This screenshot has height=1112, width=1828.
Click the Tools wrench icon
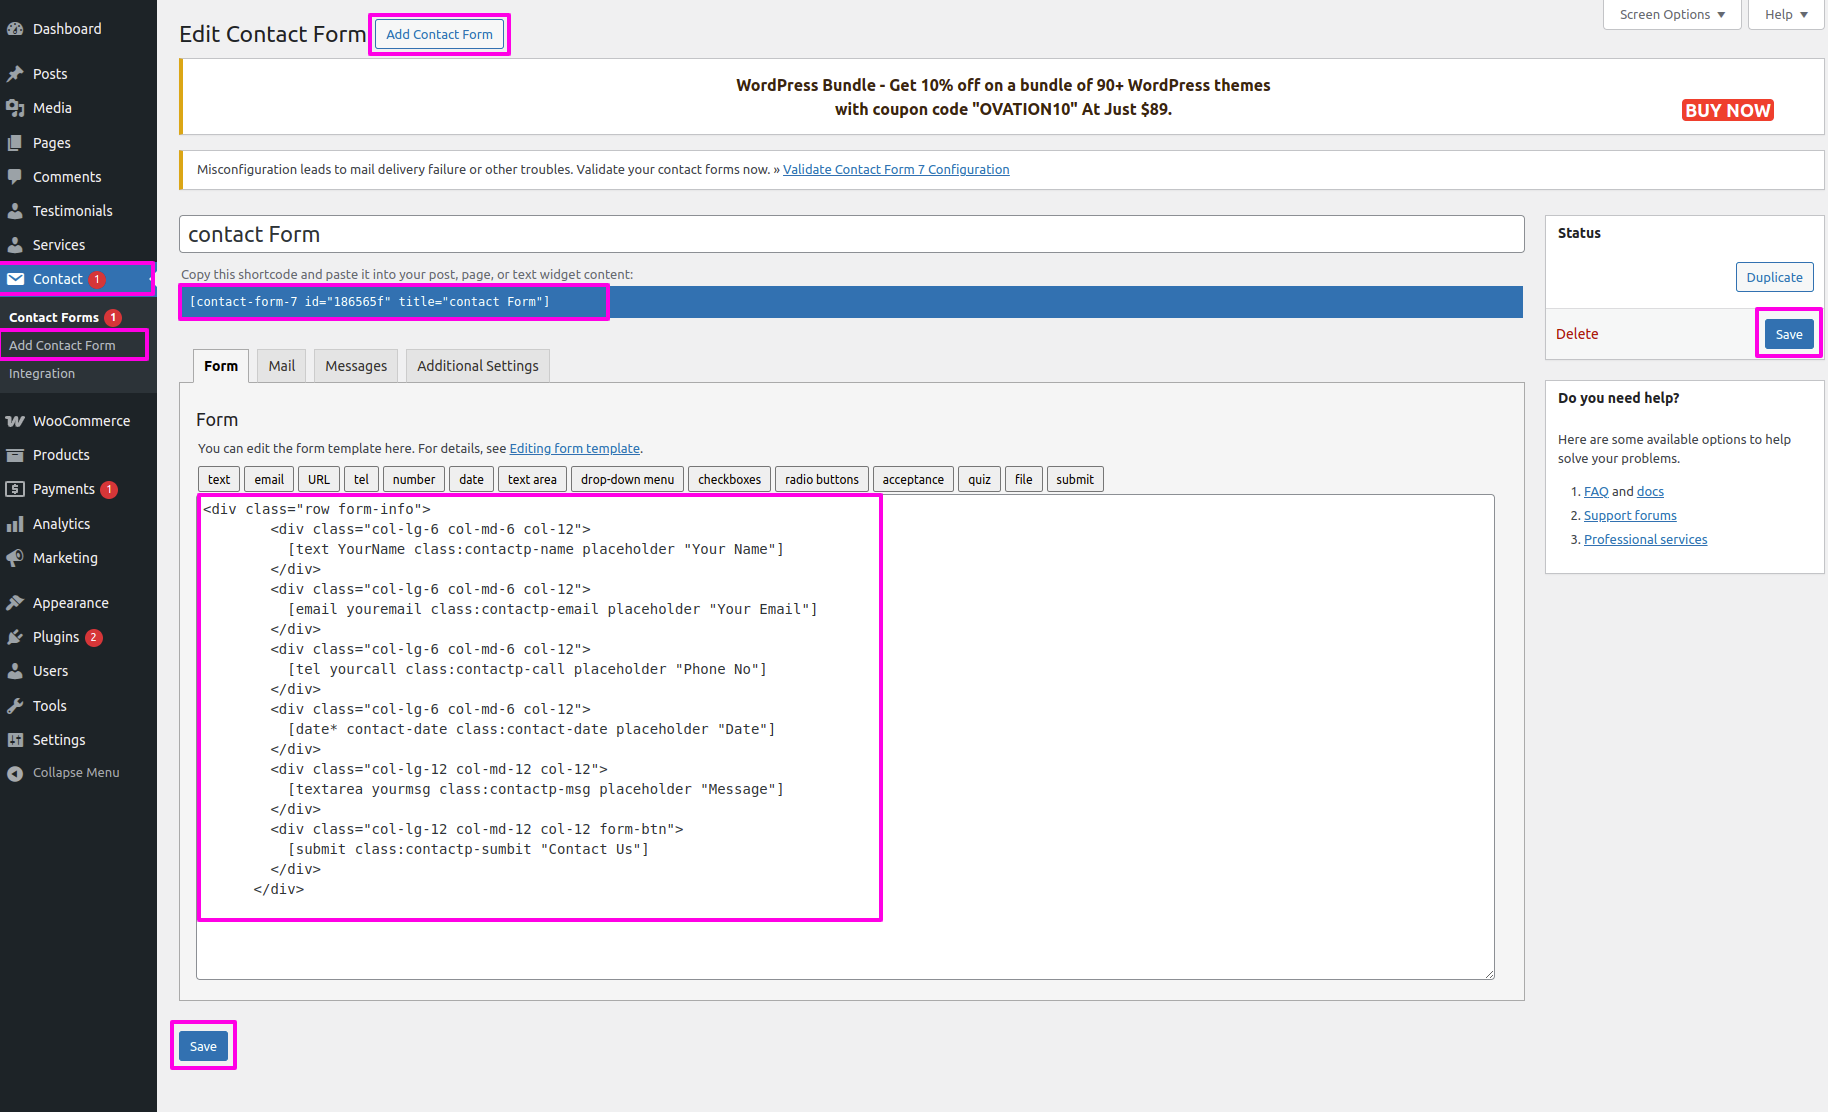tap(15, 706)
